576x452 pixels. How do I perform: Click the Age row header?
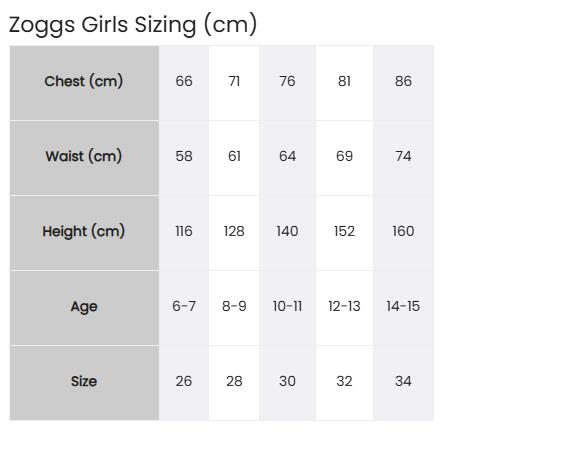(x=84, y=308)
